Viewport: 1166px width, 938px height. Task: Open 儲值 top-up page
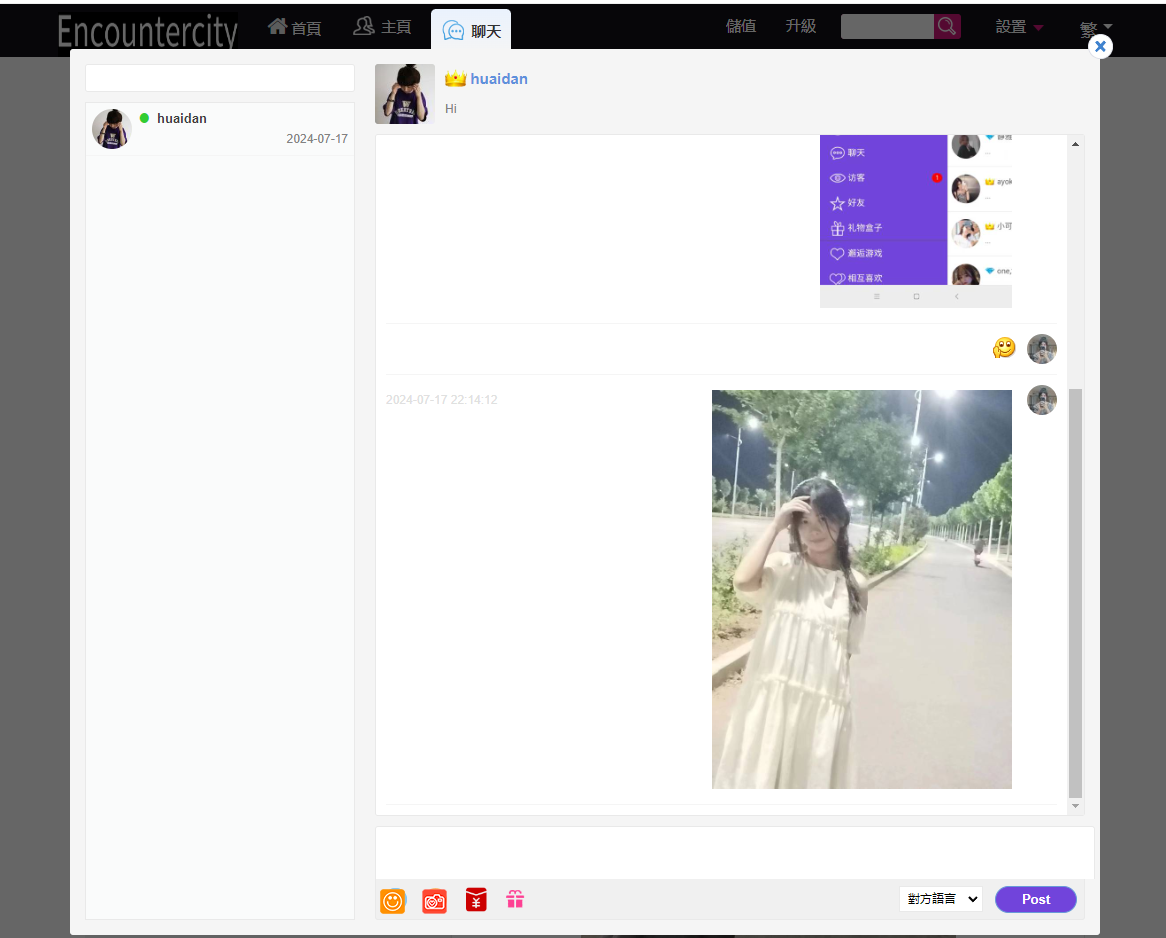(x=741, y=26)
